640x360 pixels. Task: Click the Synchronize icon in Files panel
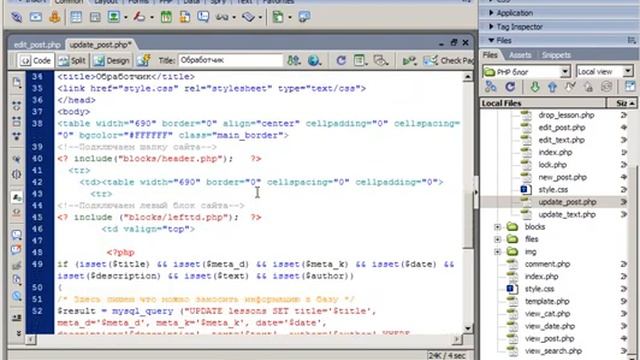[607, 87]
